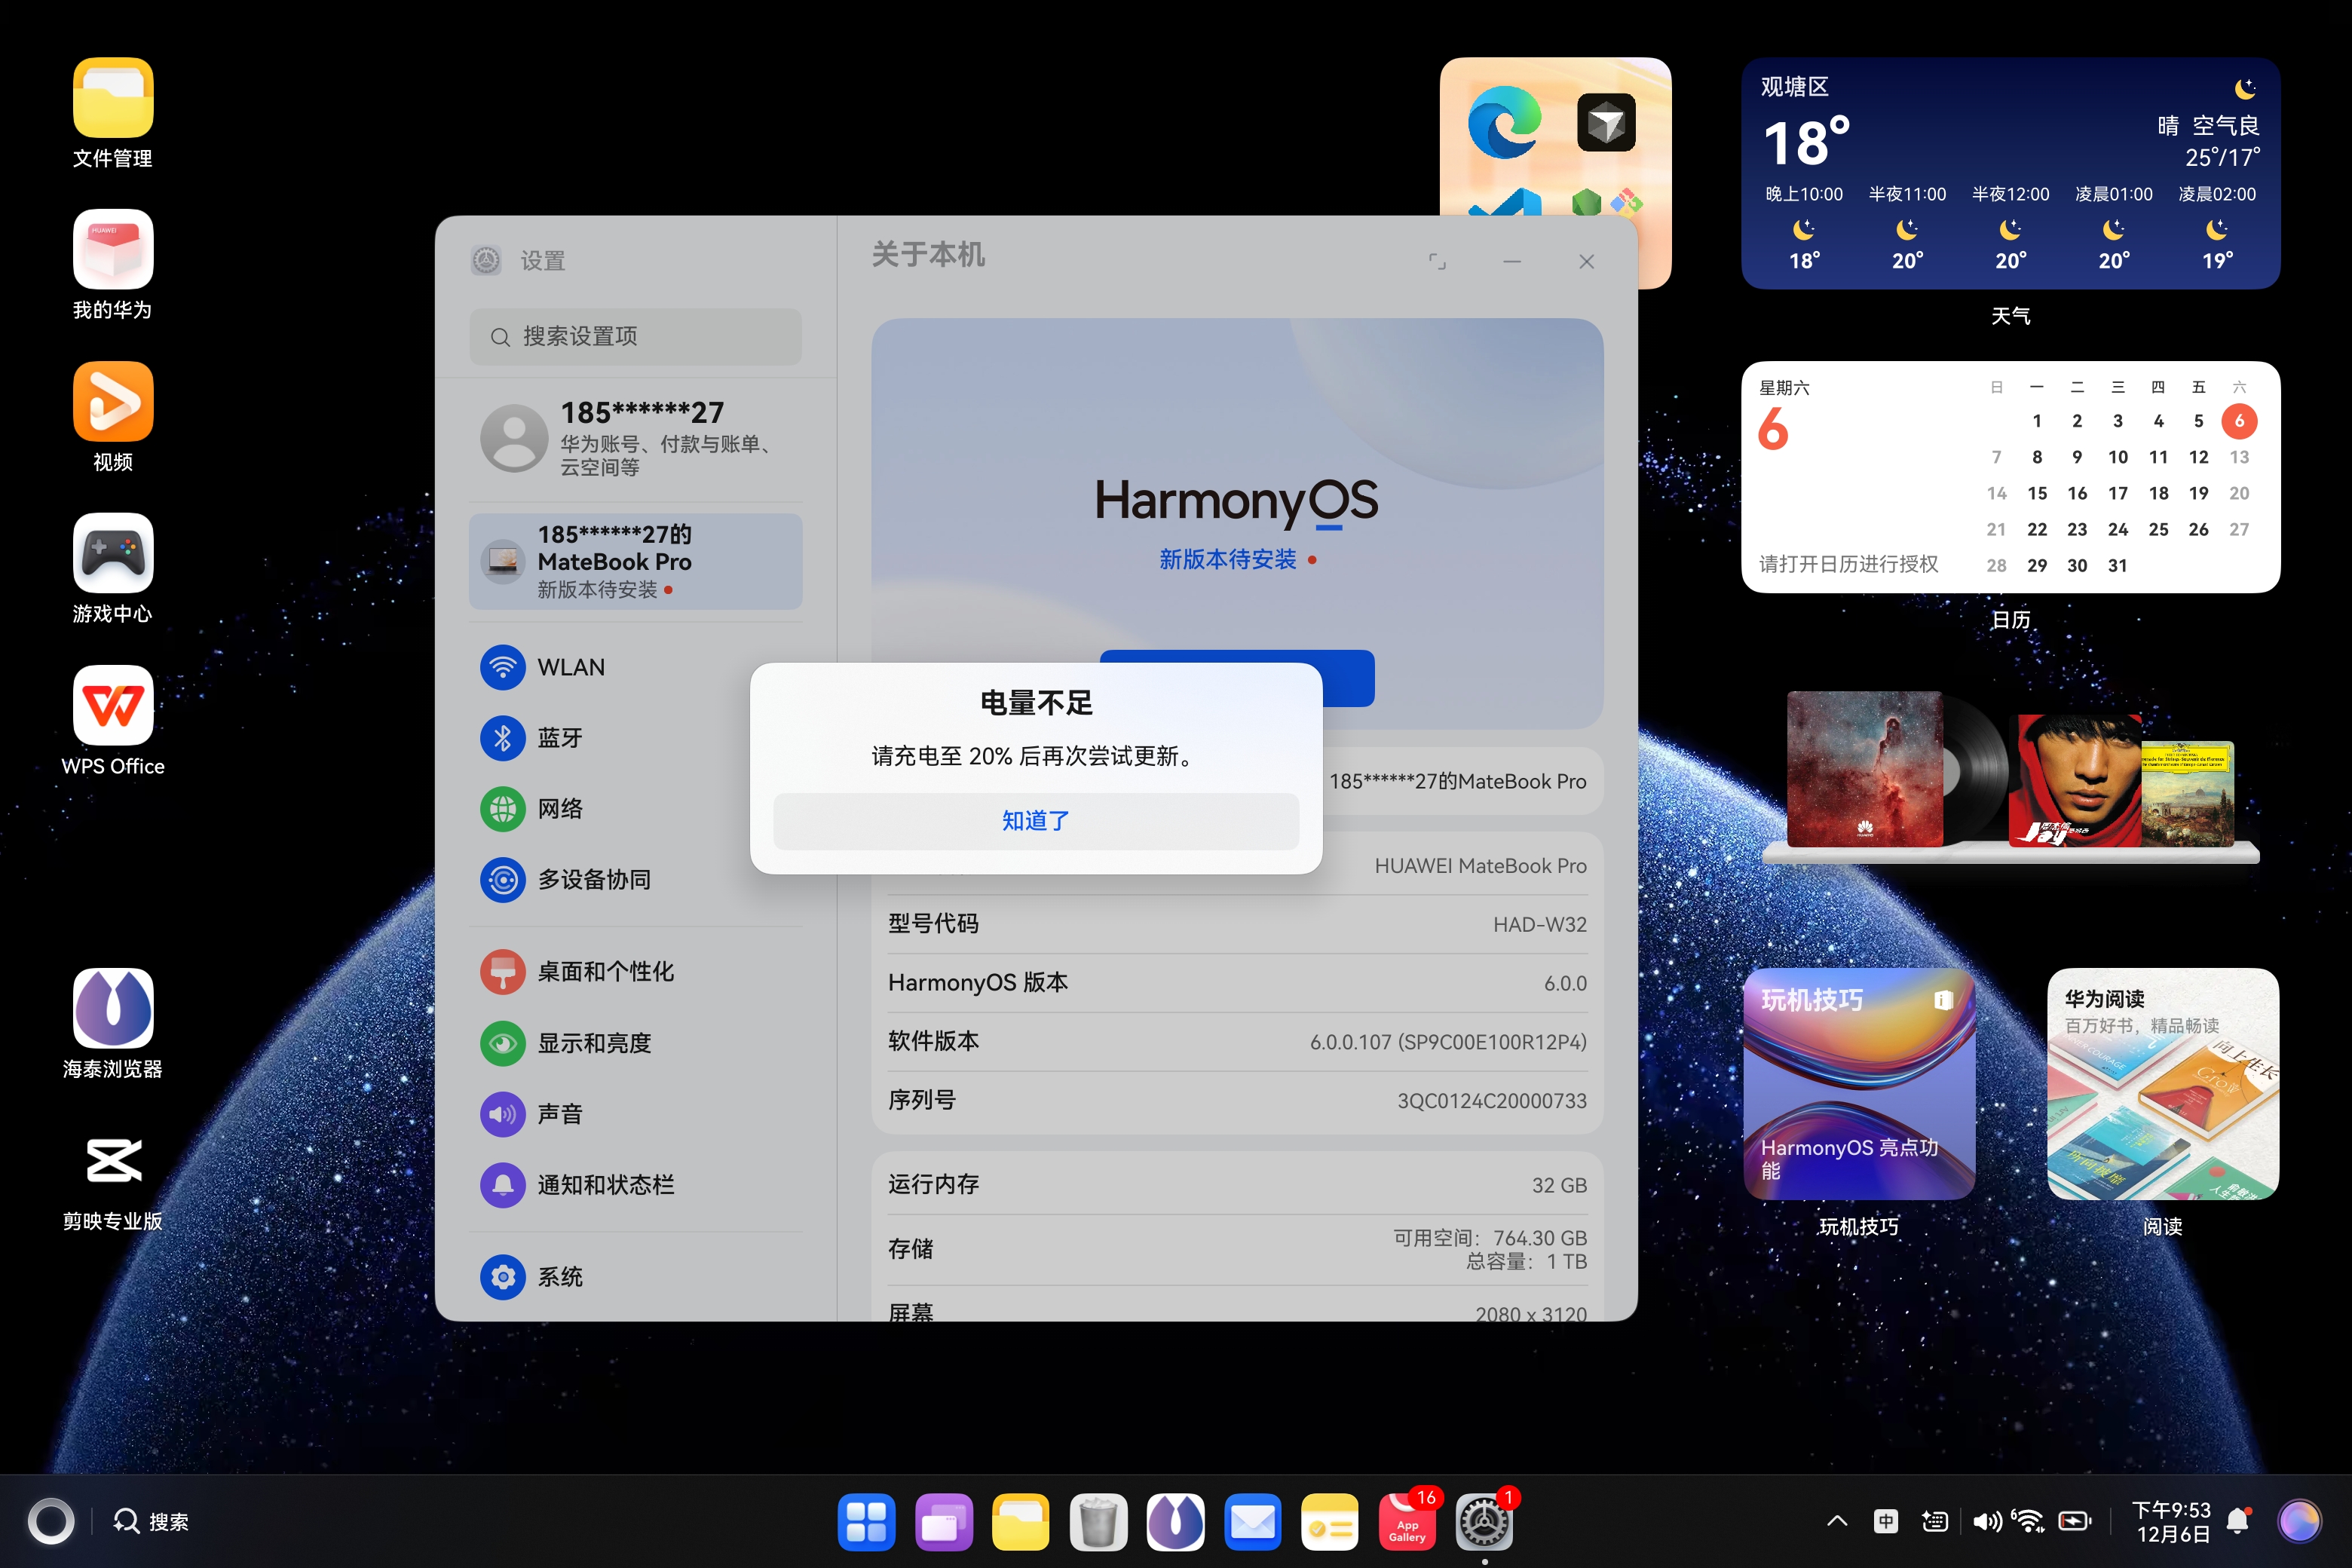The width and height of the screenshot is (2352, 1568).
Task: Open the 显示和亮度 settings section
Action: click(594, 1043)
